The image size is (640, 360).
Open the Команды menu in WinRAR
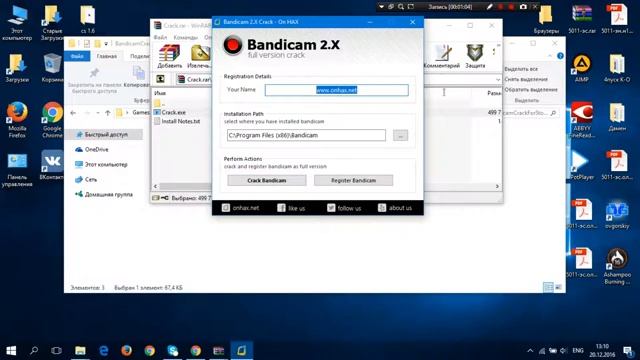pos(185,38)
